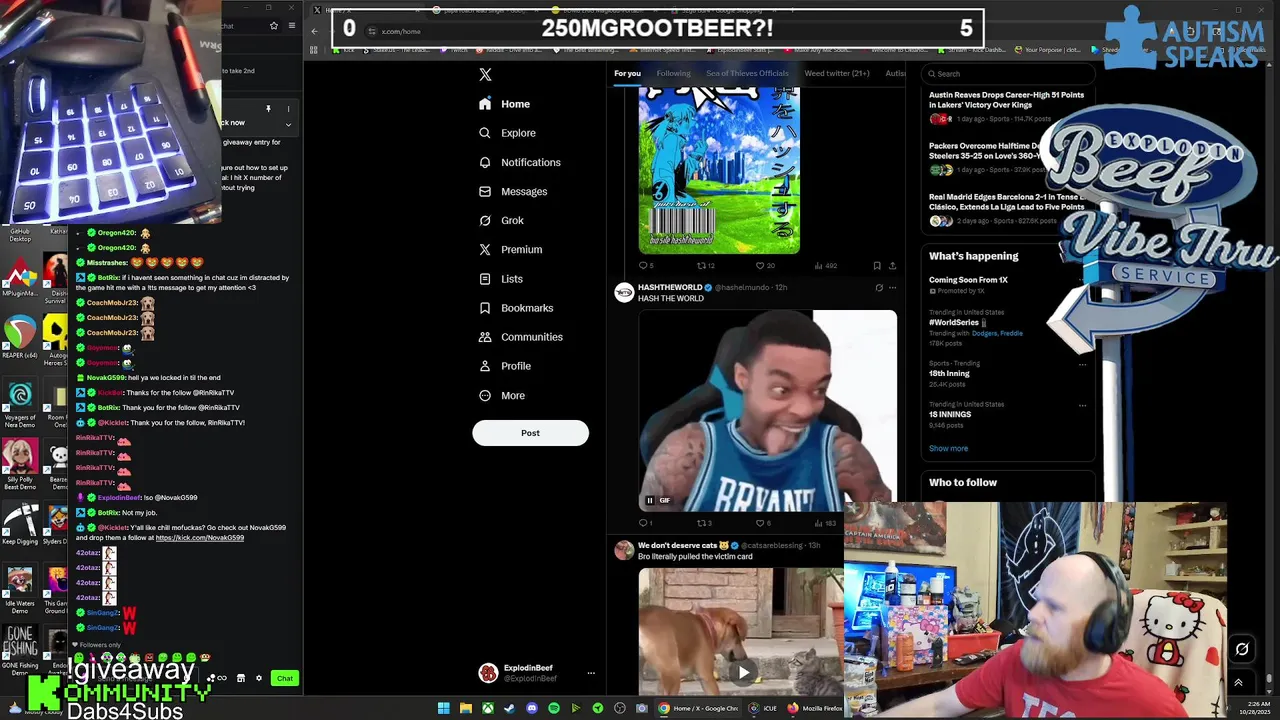Share the post above HASHTHEWORLD
Viewport: 1280px width, 720px height.
[x=892, y=266]
